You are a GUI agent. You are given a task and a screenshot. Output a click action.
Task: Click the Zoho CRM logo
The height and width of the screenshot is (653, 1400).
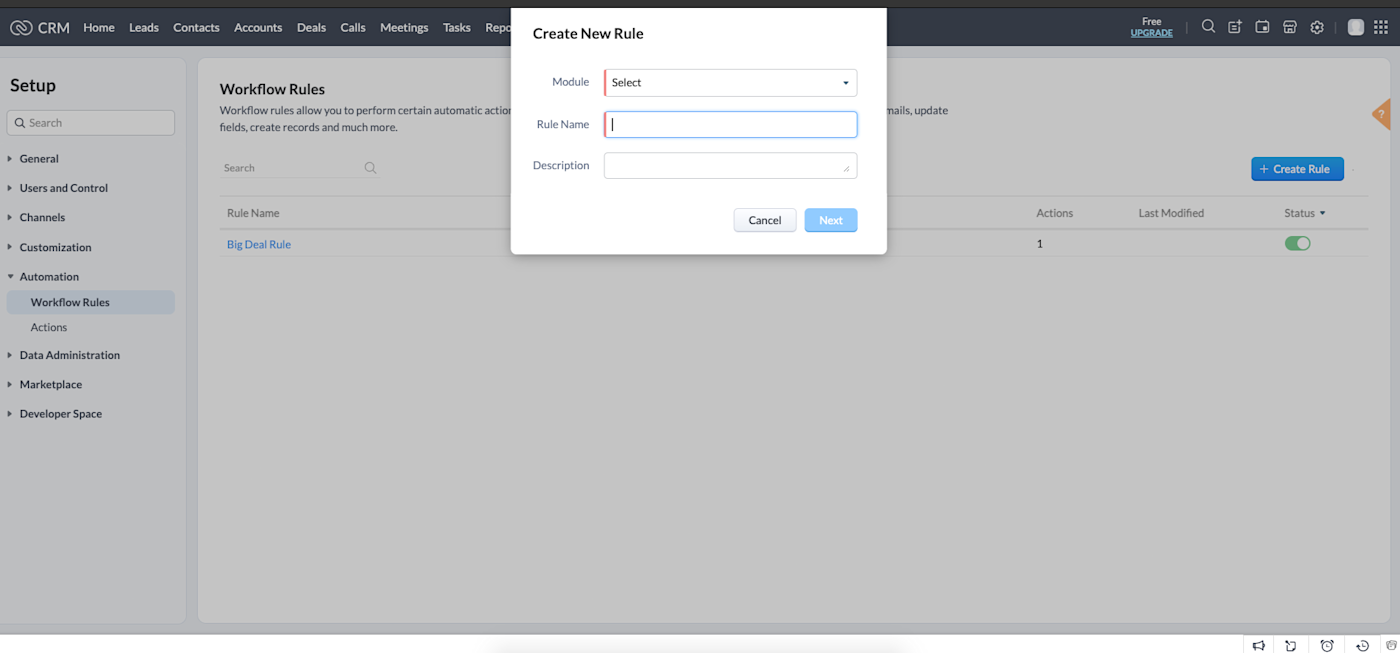(x=40, y=27)
